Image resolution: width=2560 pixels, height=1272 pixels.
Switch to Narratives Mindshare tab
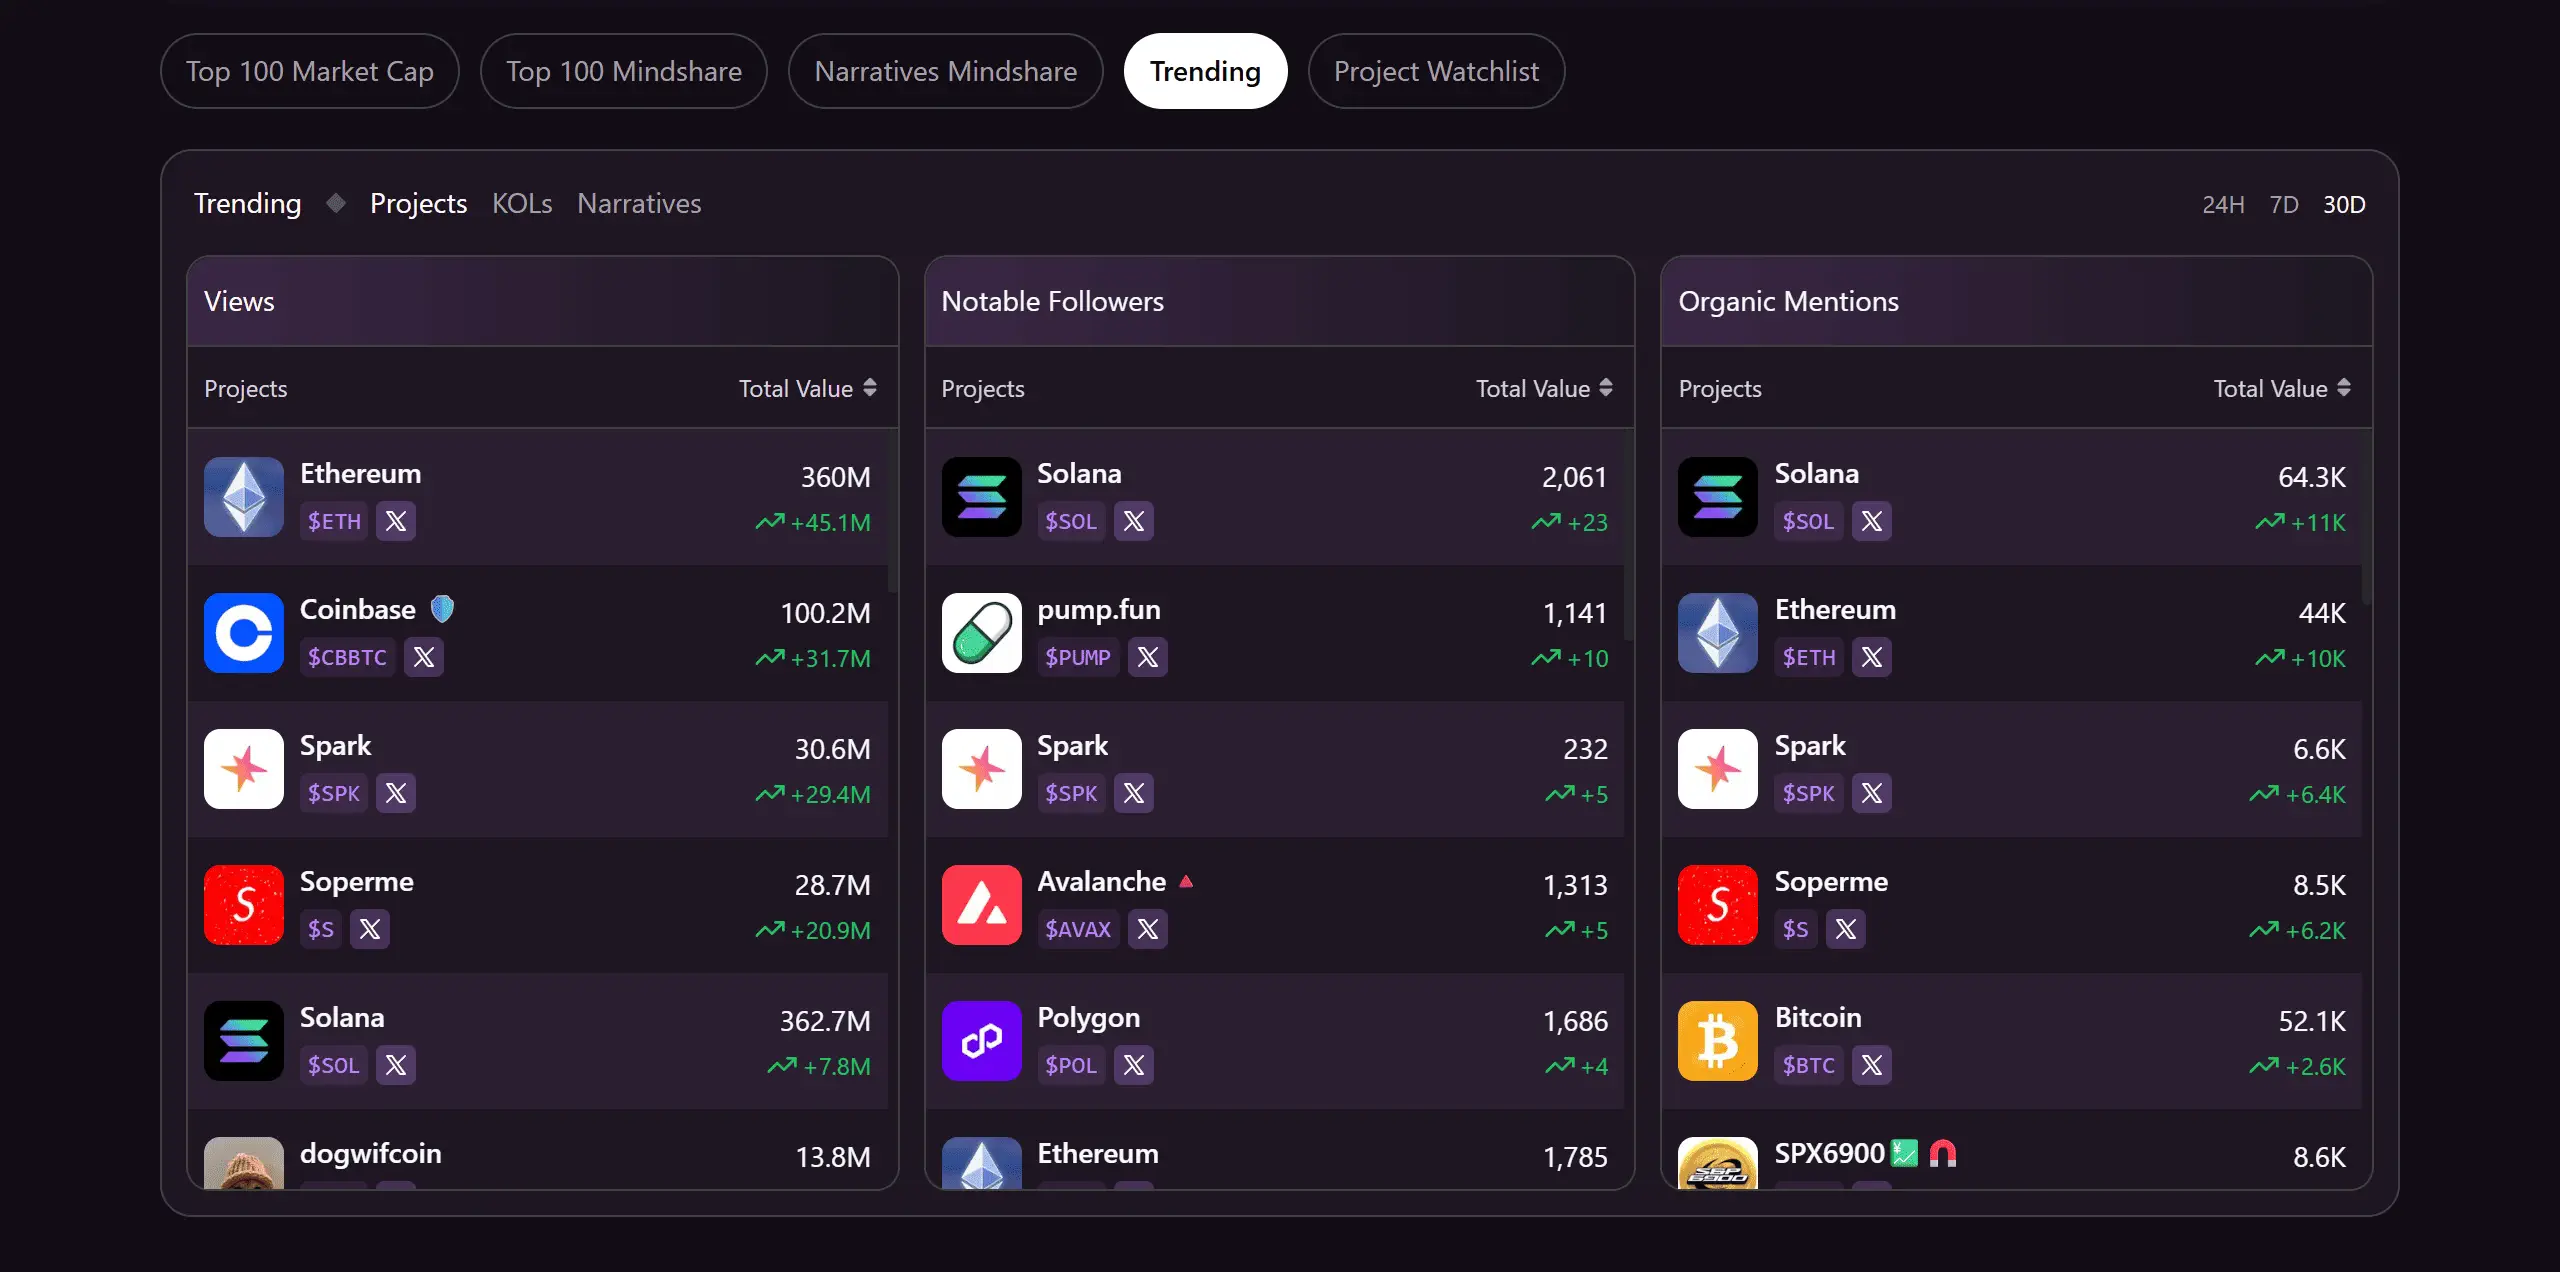945,71
